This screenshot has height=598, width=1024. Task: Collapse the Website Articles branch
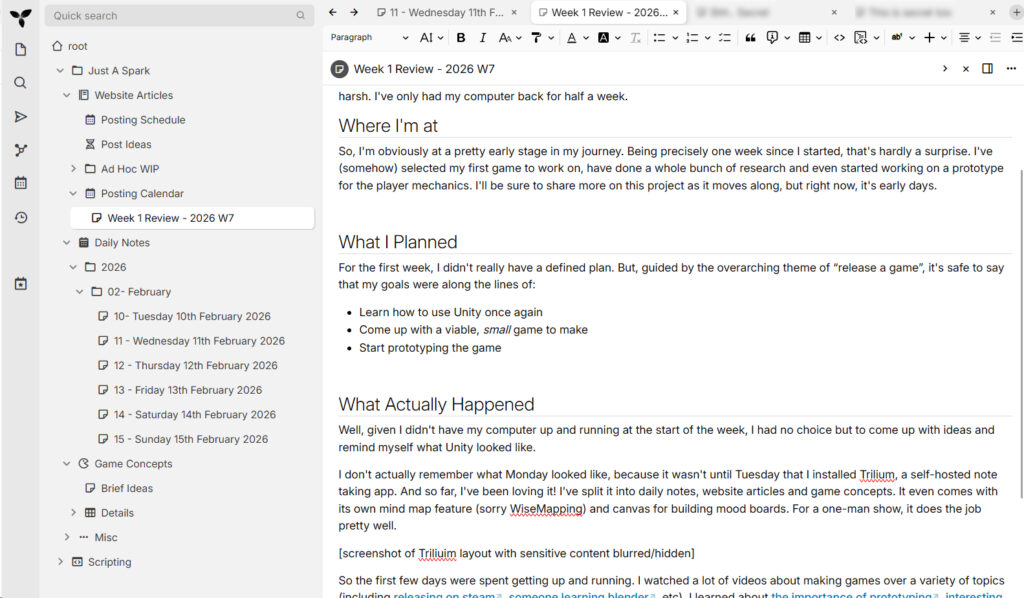(67, 95)
